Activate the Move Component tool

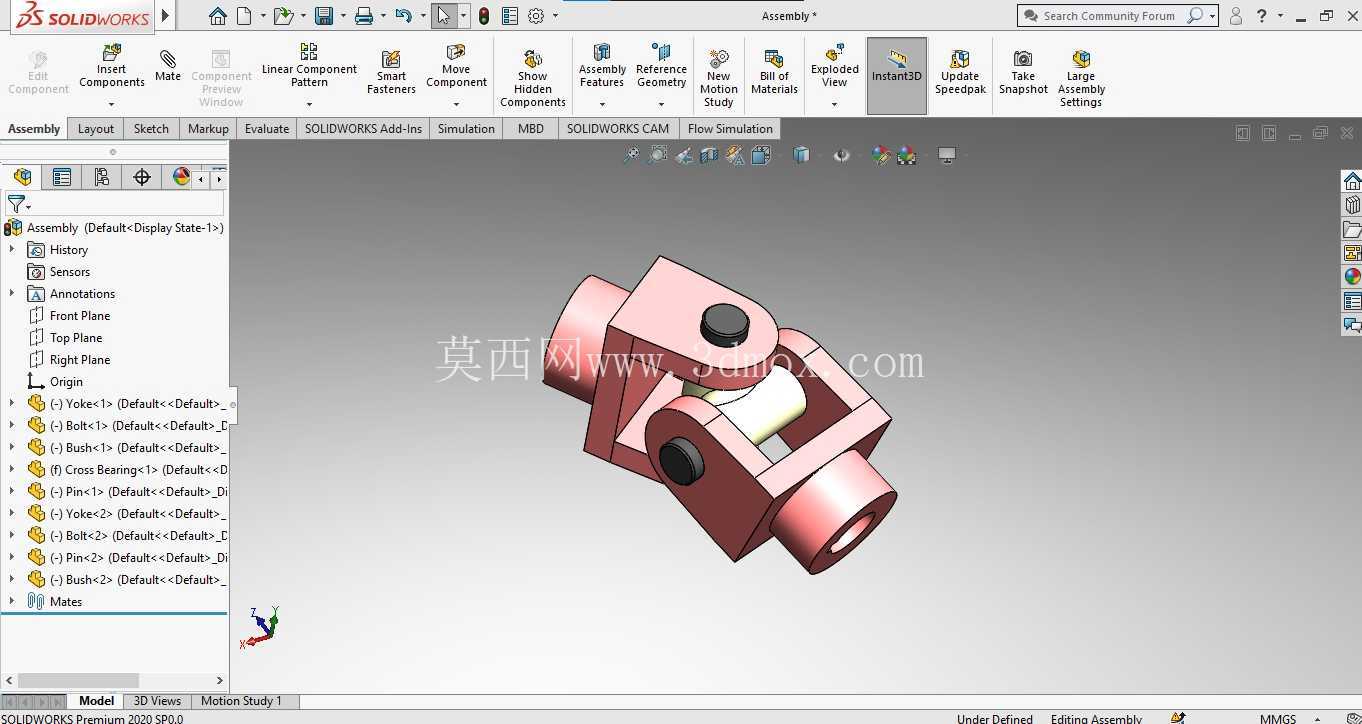pyautogui.click(x=456, y=67)
